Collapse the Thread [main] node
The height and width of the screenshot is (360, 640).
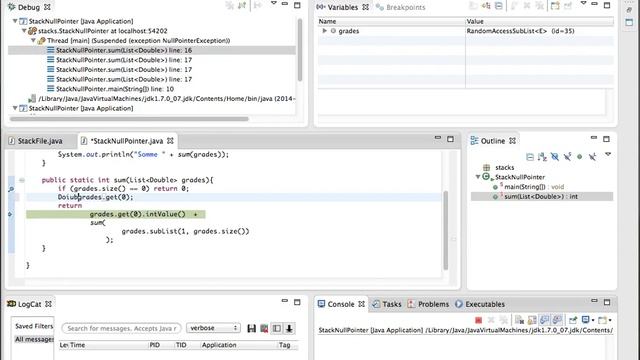33,41
